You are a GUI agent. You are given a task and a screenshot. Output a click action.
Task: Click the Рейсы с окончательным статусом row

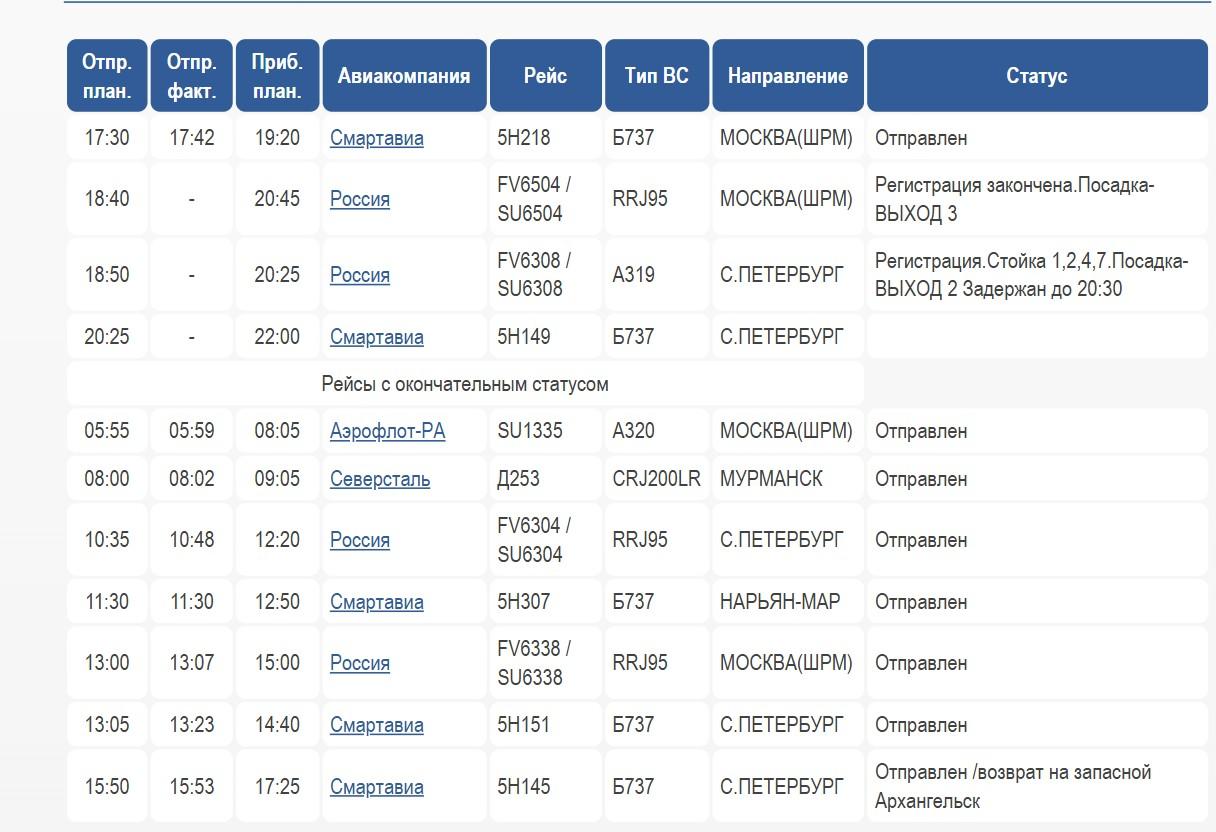tap(465, 384)
